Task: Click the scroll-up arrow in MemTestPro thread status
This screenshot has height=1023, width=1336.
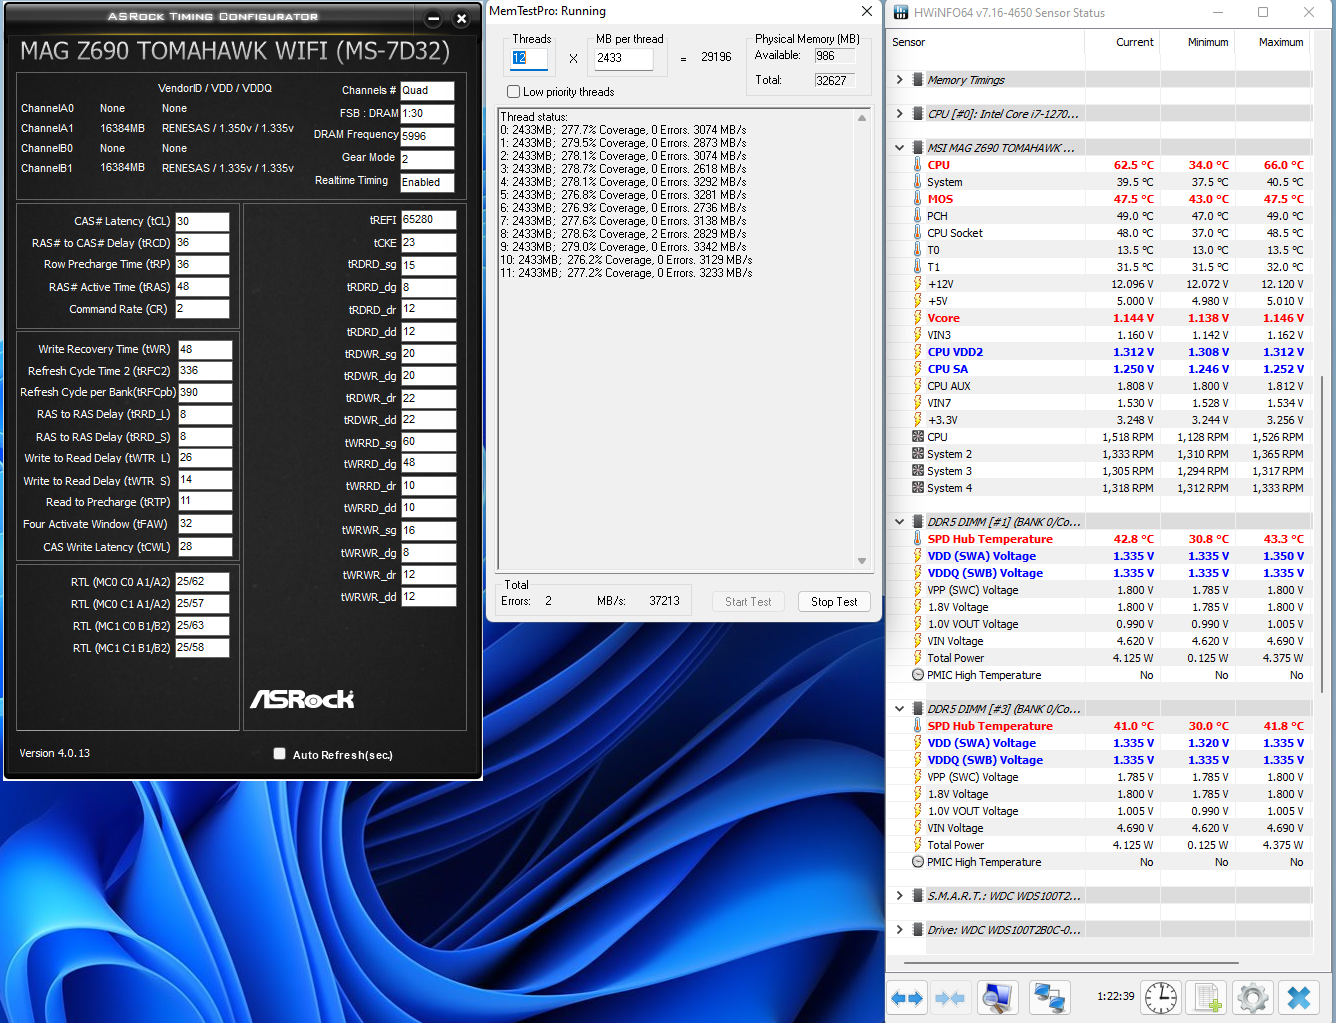Action: (x=862, y=118)
